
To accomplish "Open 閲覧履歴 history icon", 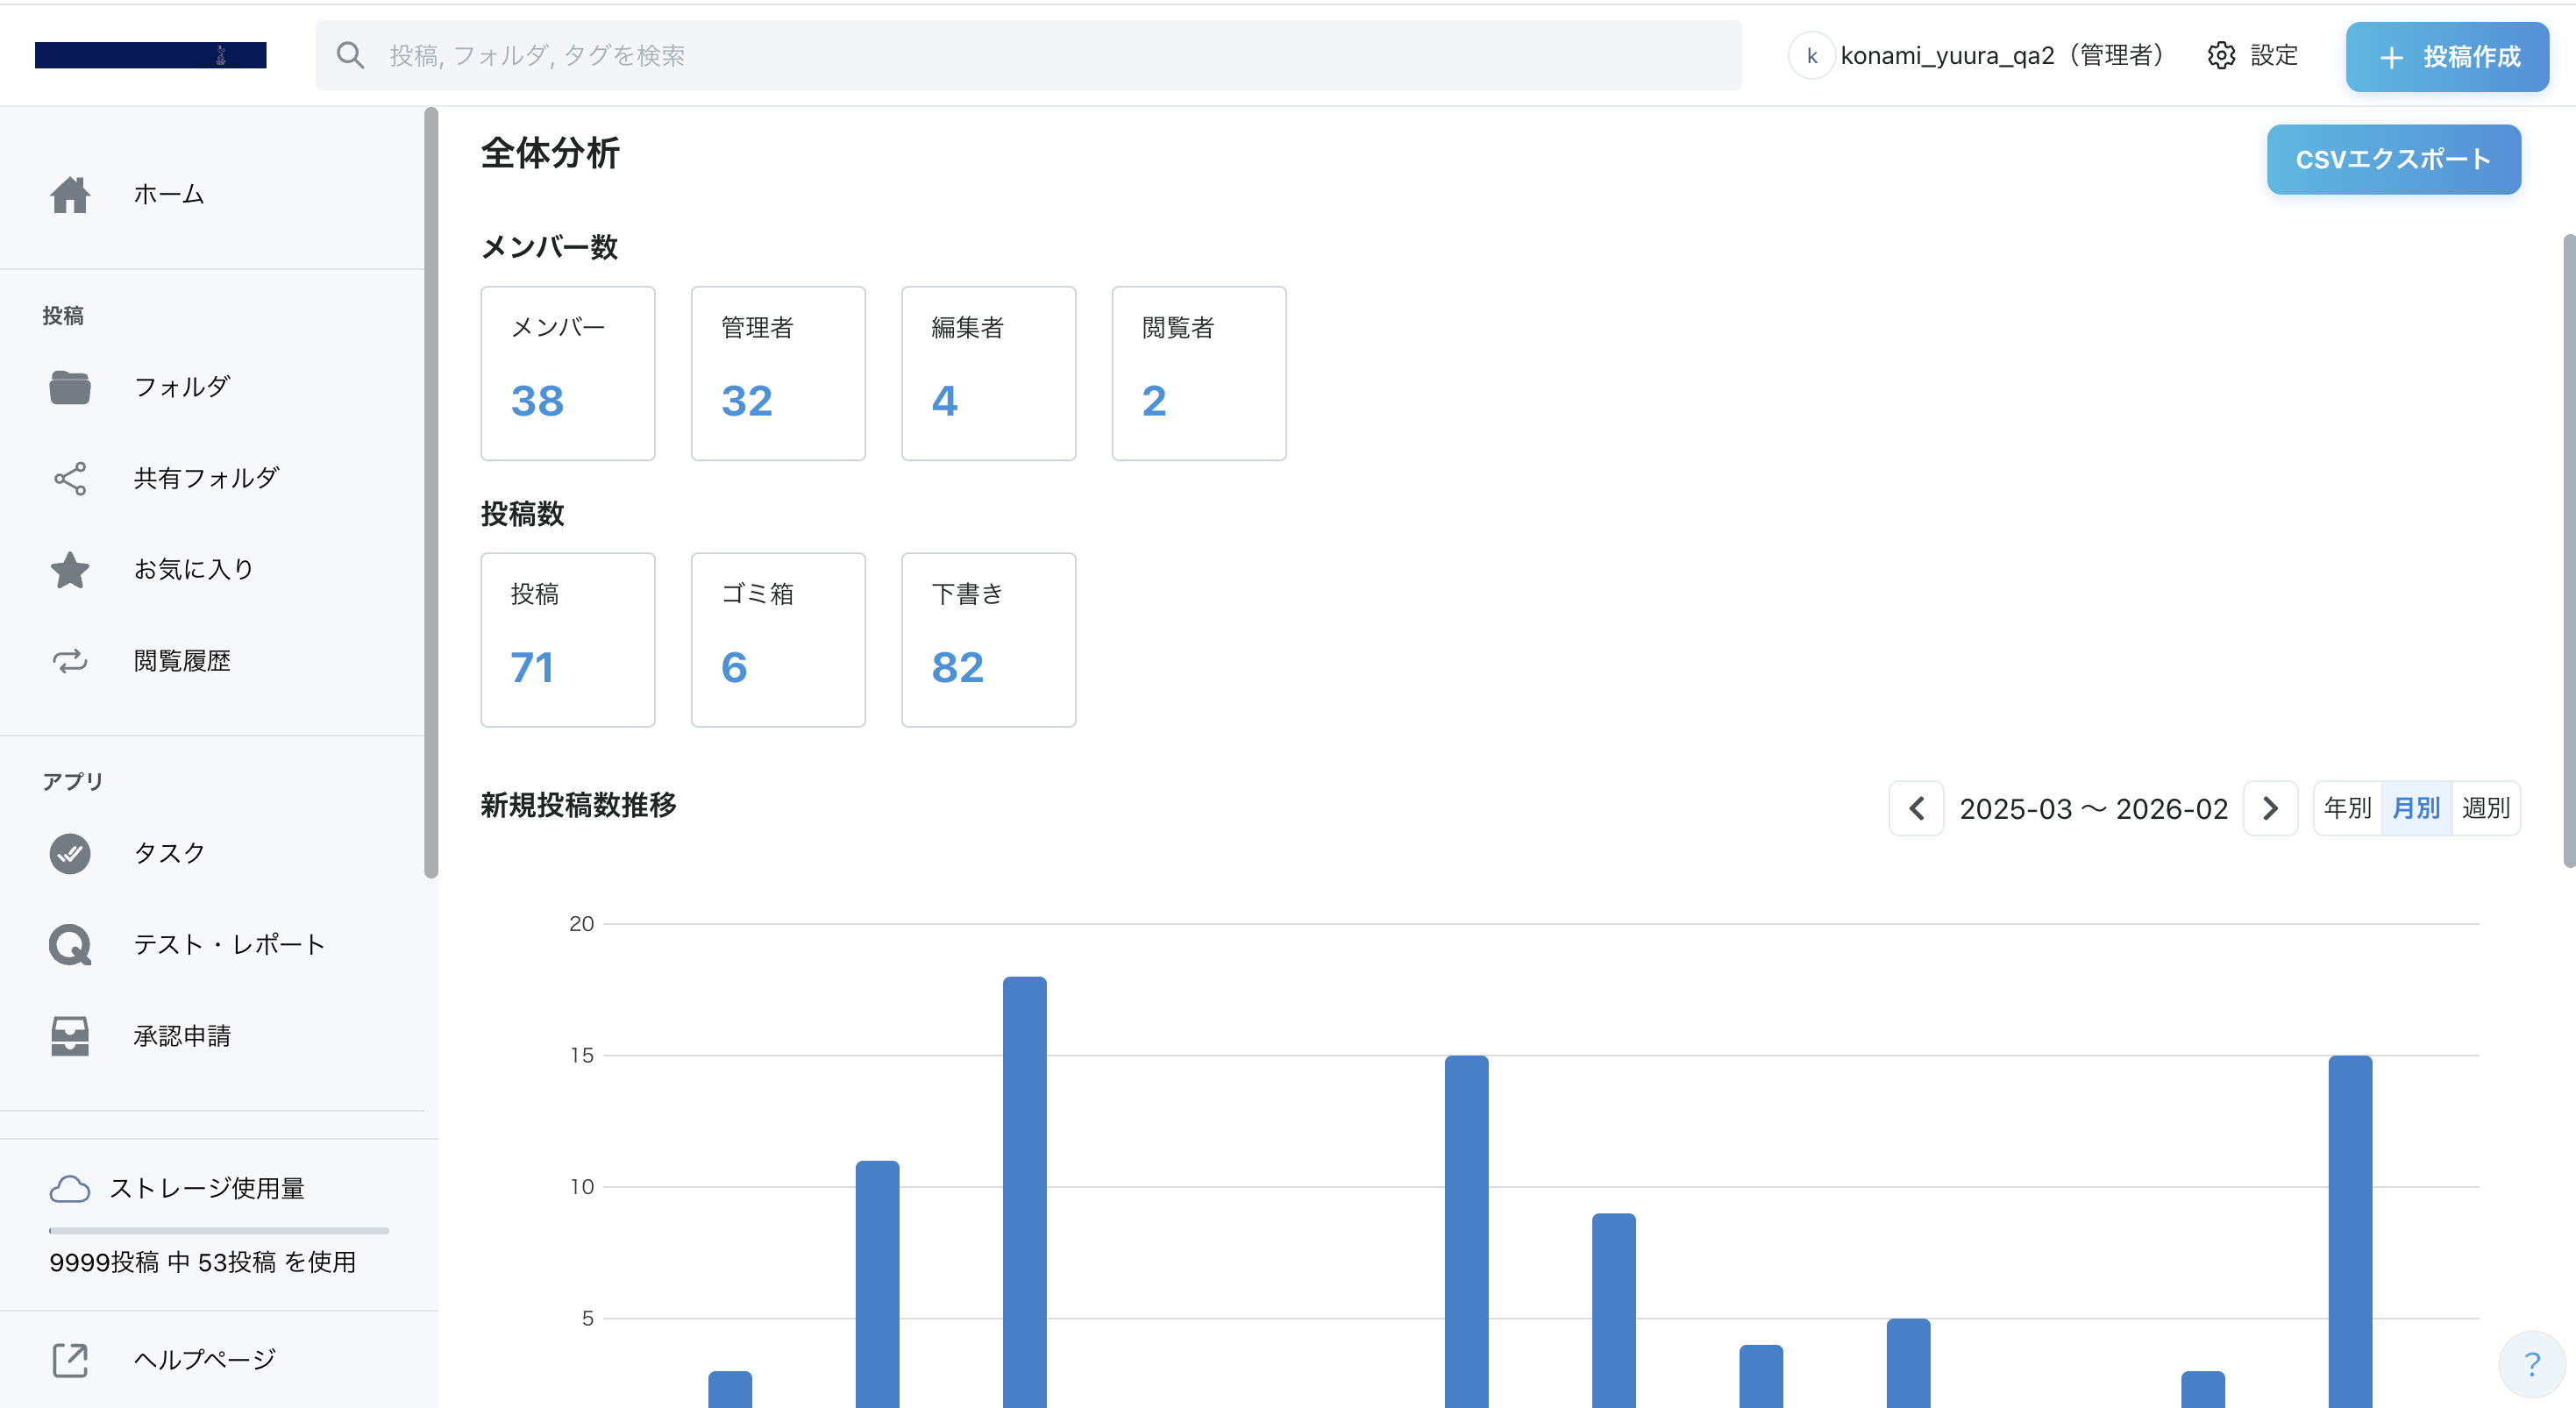I will click(x=70, y=661).
